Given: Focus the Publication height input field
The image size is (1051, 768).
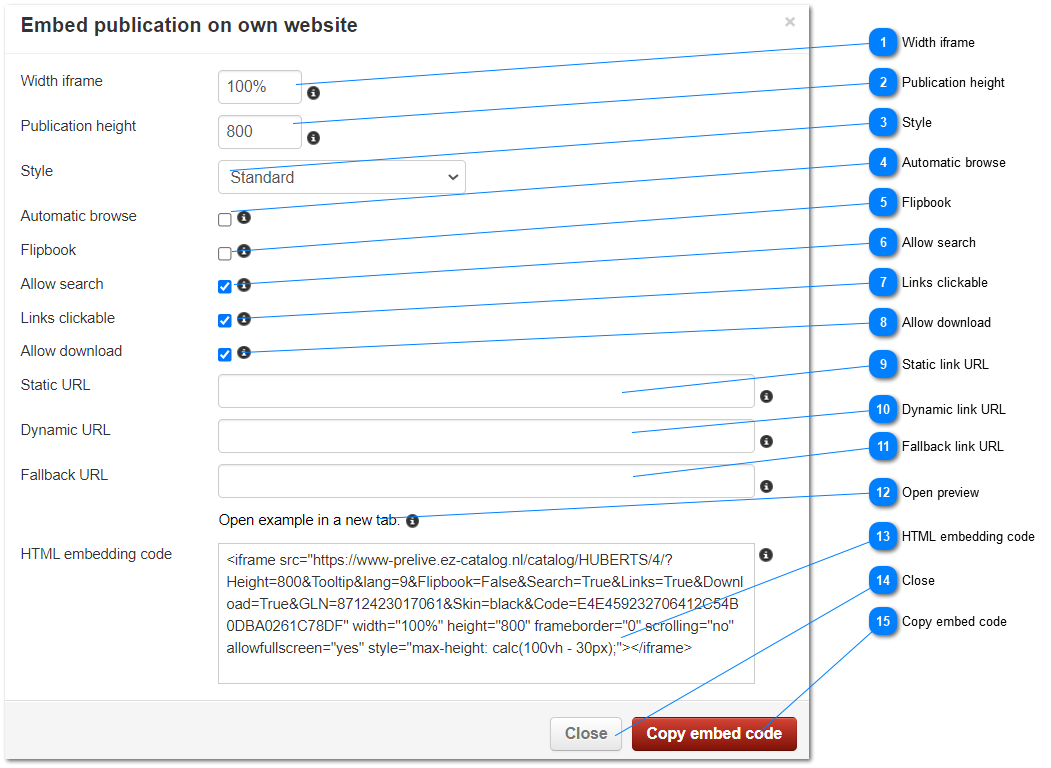Looking at the screenshot, I should click(x=260, y=132).
